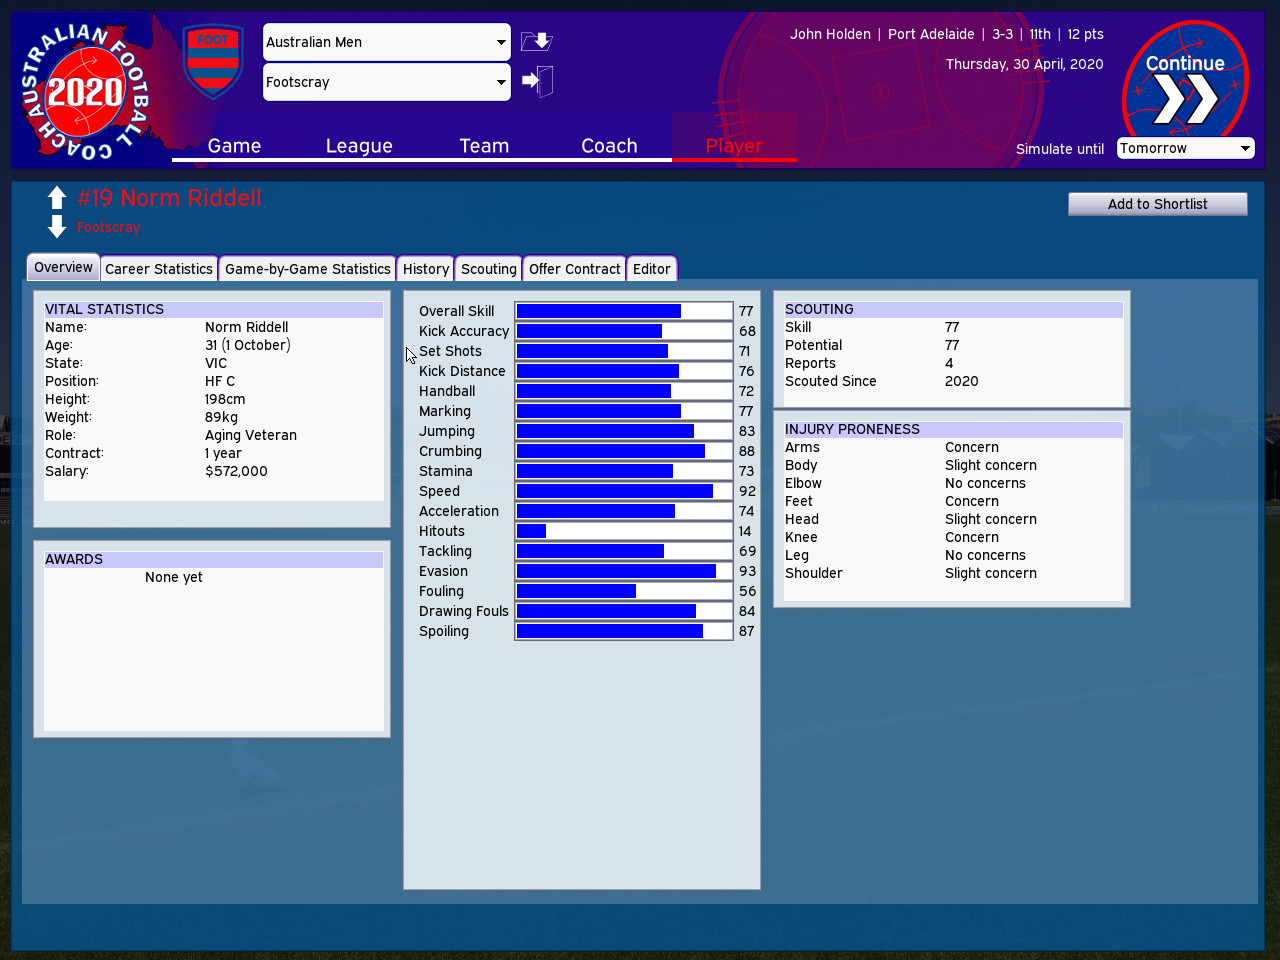Change the Simulate until Tomorrow dropdown
The width and height of the screenshot is (1280, 960).
click(1184, 148)
